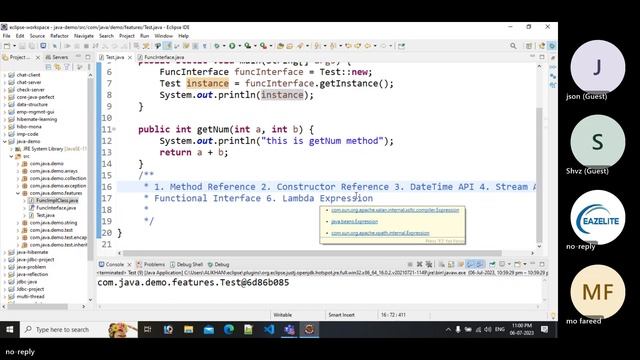Click the EAZELITE participant avatar

(x=598, y=217)
